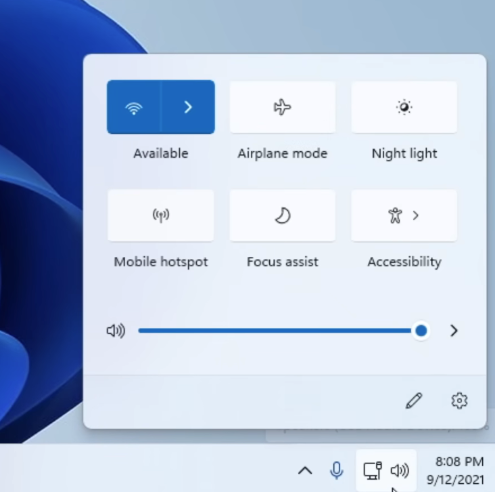Open Settings via gear icon
The image size is (495, 492).
click(459, 400)
